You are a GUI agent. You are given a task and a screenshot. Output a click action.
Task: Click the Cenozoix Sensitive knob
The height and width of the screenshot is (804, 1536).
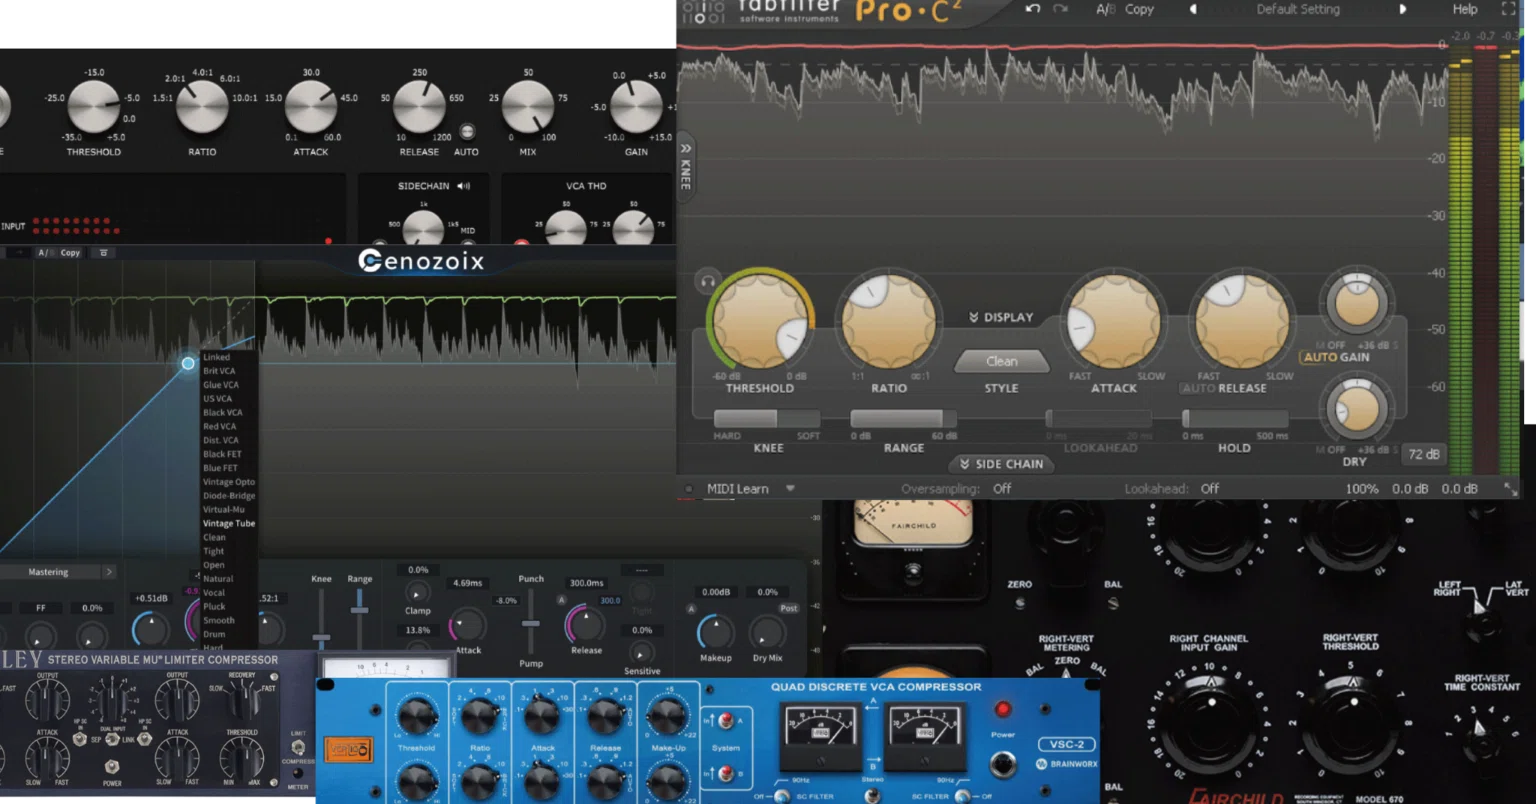[x=641, y=653]
